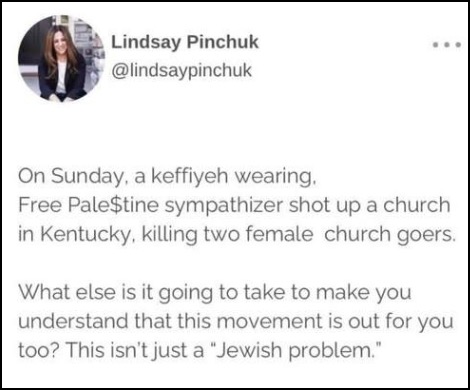Click the first paragraph about Kentucky church
Screen dimensions: 470x390
(237, 205)
